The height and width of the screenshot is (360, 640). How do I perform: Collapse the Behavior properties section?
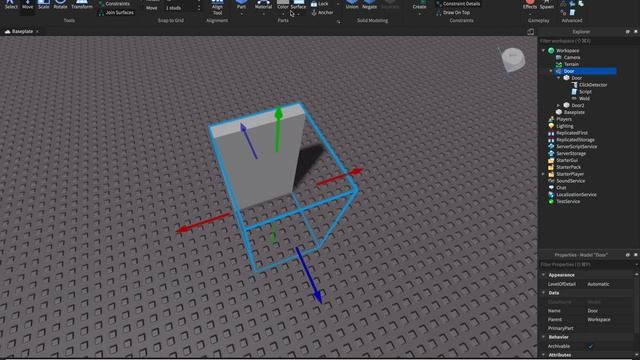[x=544, y=337]
